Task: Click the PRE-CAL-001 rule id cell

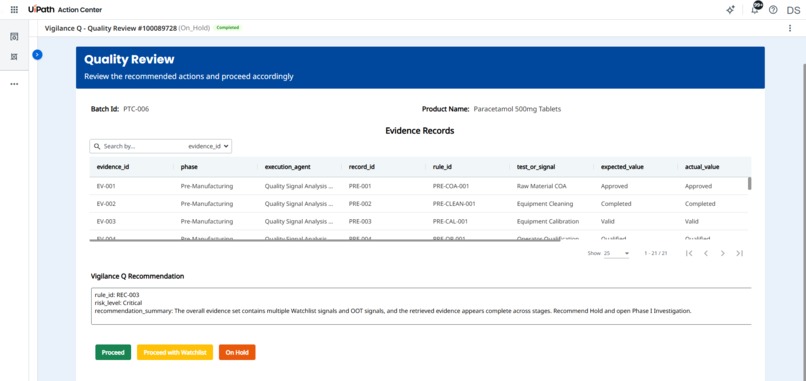Action: coord(450,221)
